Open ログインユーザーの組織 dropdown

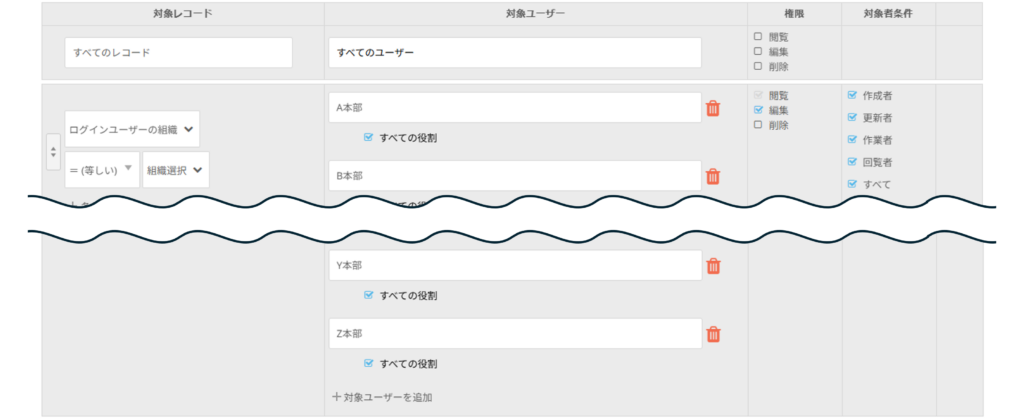pyautogui.click(x=131, y=129)
